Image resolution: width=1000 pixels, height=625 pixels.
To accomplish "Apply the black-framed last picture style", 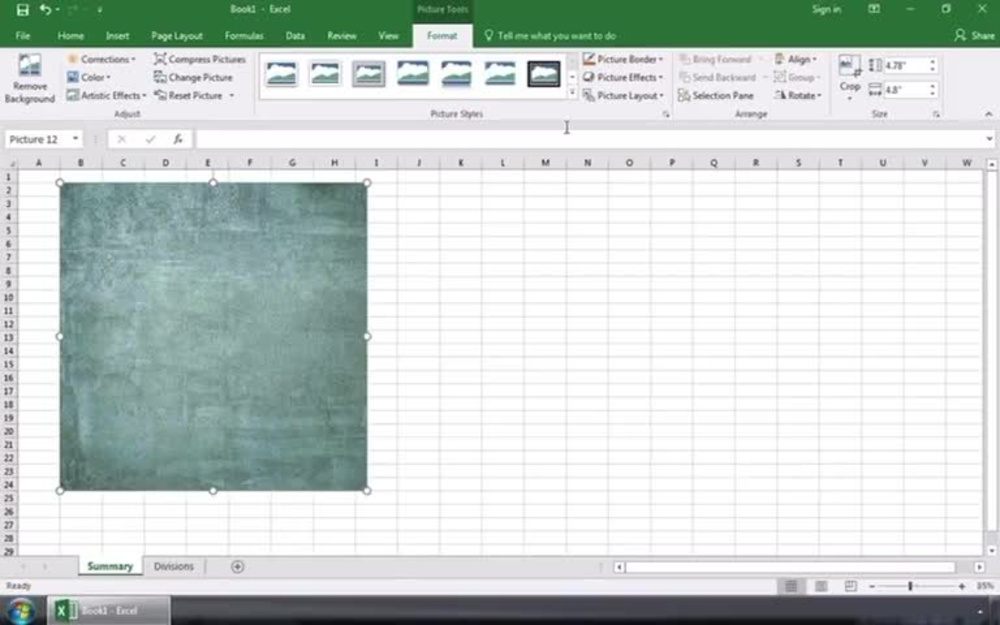I will pyautogui.click(x=543, y=74).
